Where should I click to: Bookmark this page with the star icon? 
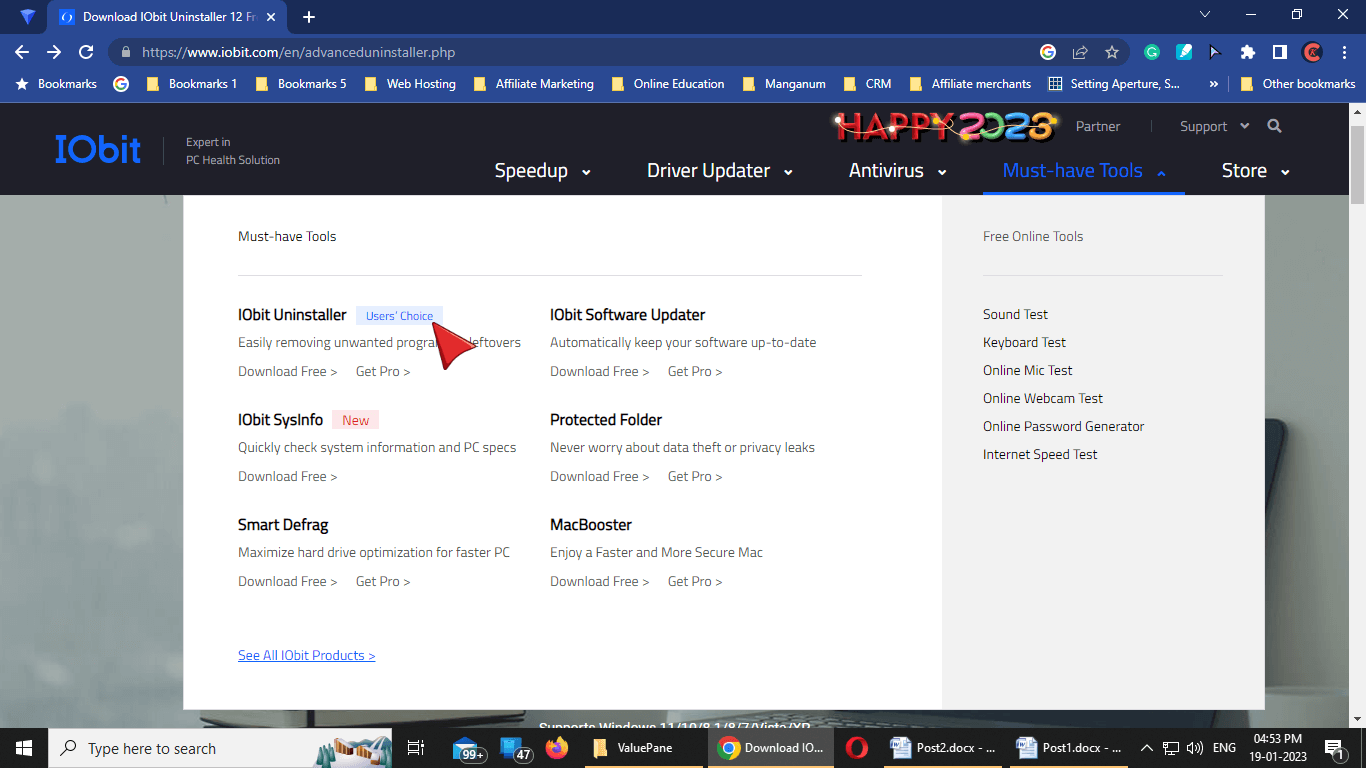[x=1112, y=52]
